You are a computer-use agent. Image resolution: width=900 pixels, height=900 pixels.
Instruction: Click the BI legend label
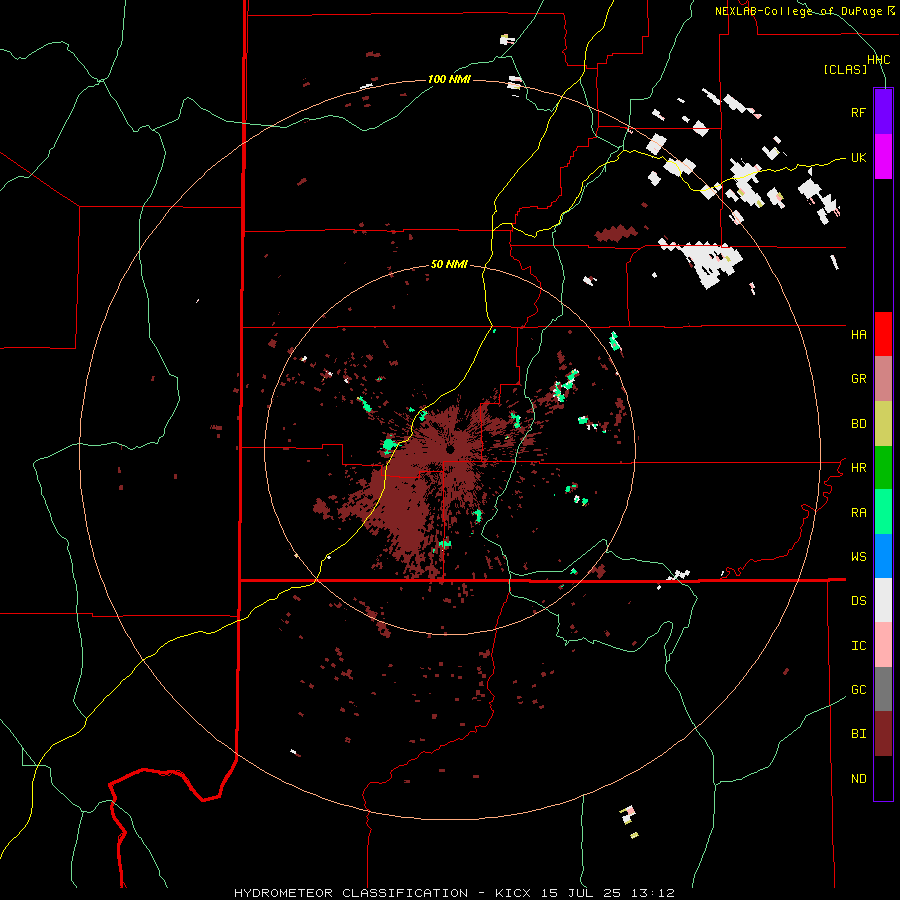tap(858, 734)
